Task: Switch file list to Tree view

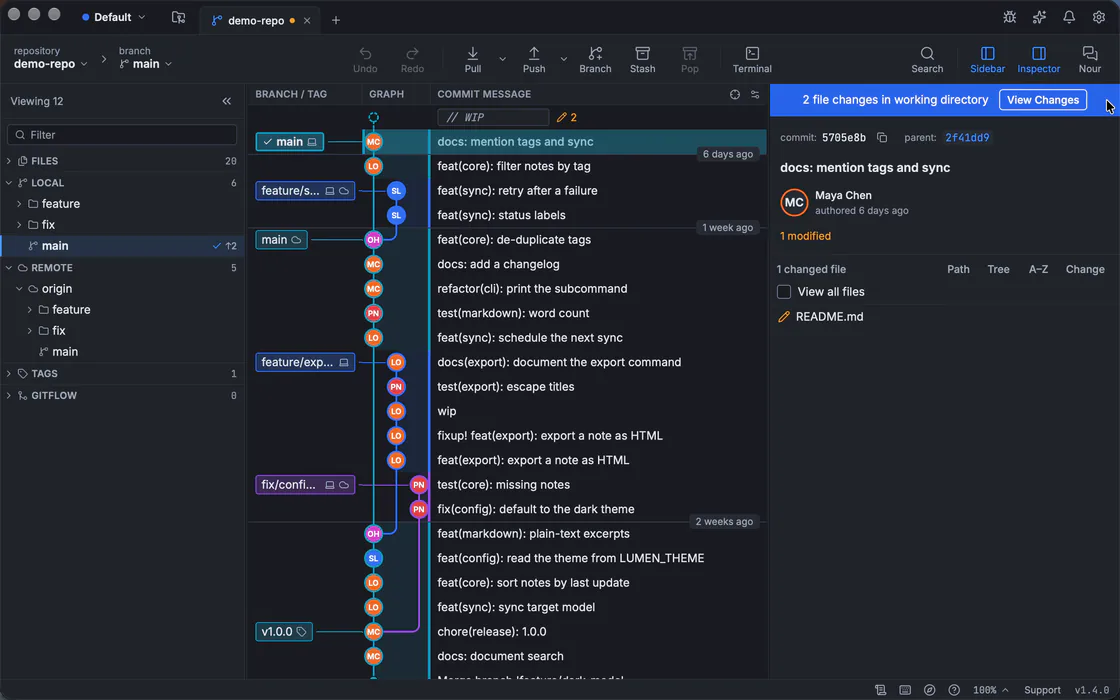Action: 998,269
